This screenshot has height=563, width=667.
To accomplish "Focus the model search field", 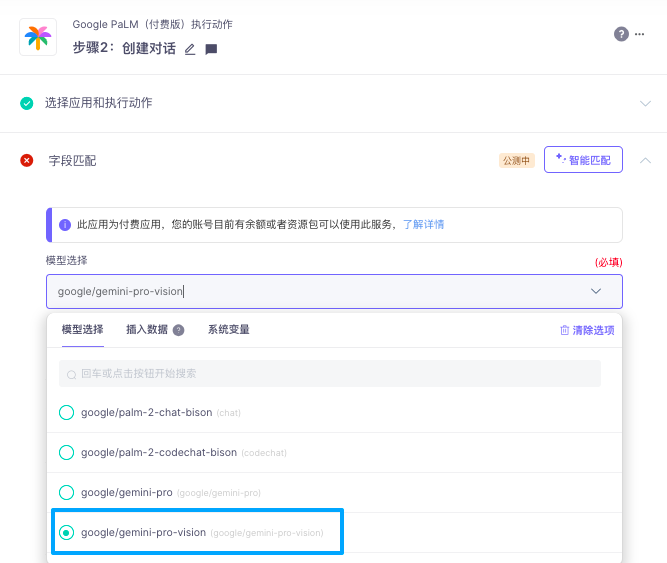I will pos(330,374).
